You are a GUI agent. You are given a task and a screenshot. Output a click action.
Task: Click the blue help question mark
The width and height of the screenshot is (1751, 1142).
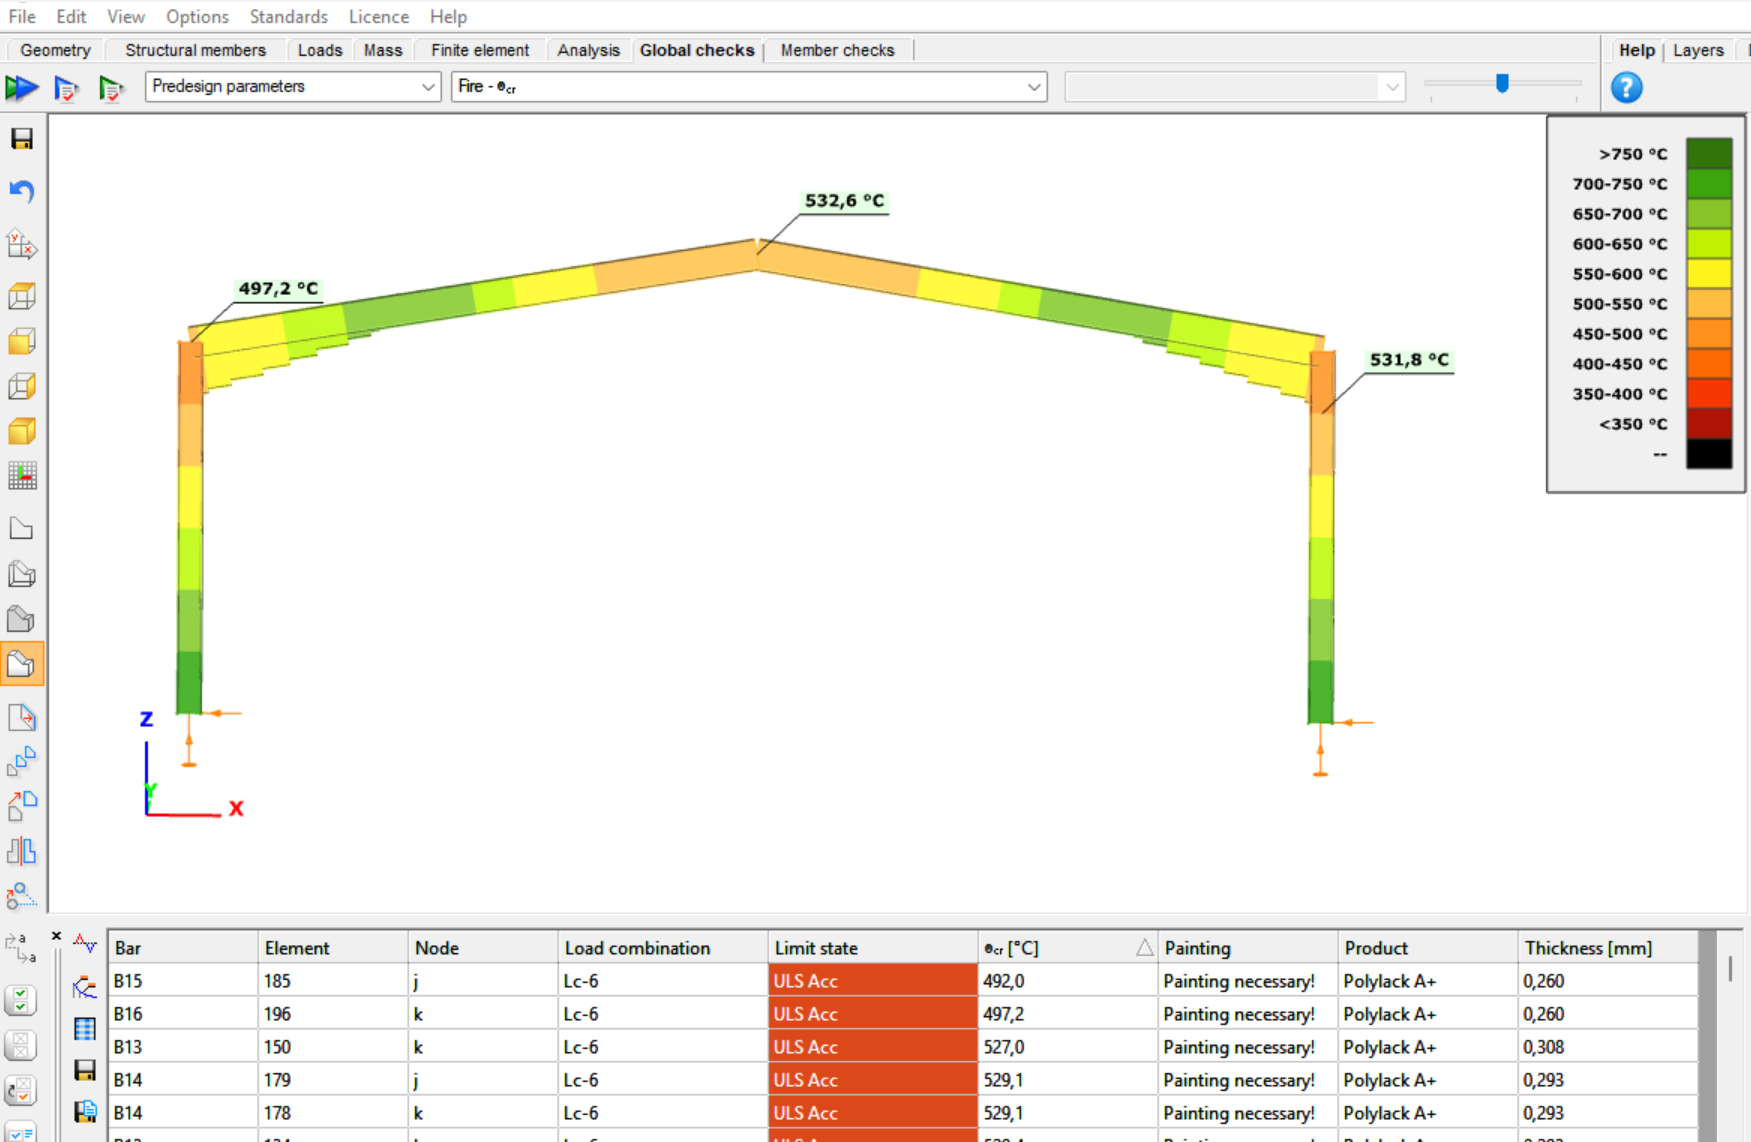1626,88
